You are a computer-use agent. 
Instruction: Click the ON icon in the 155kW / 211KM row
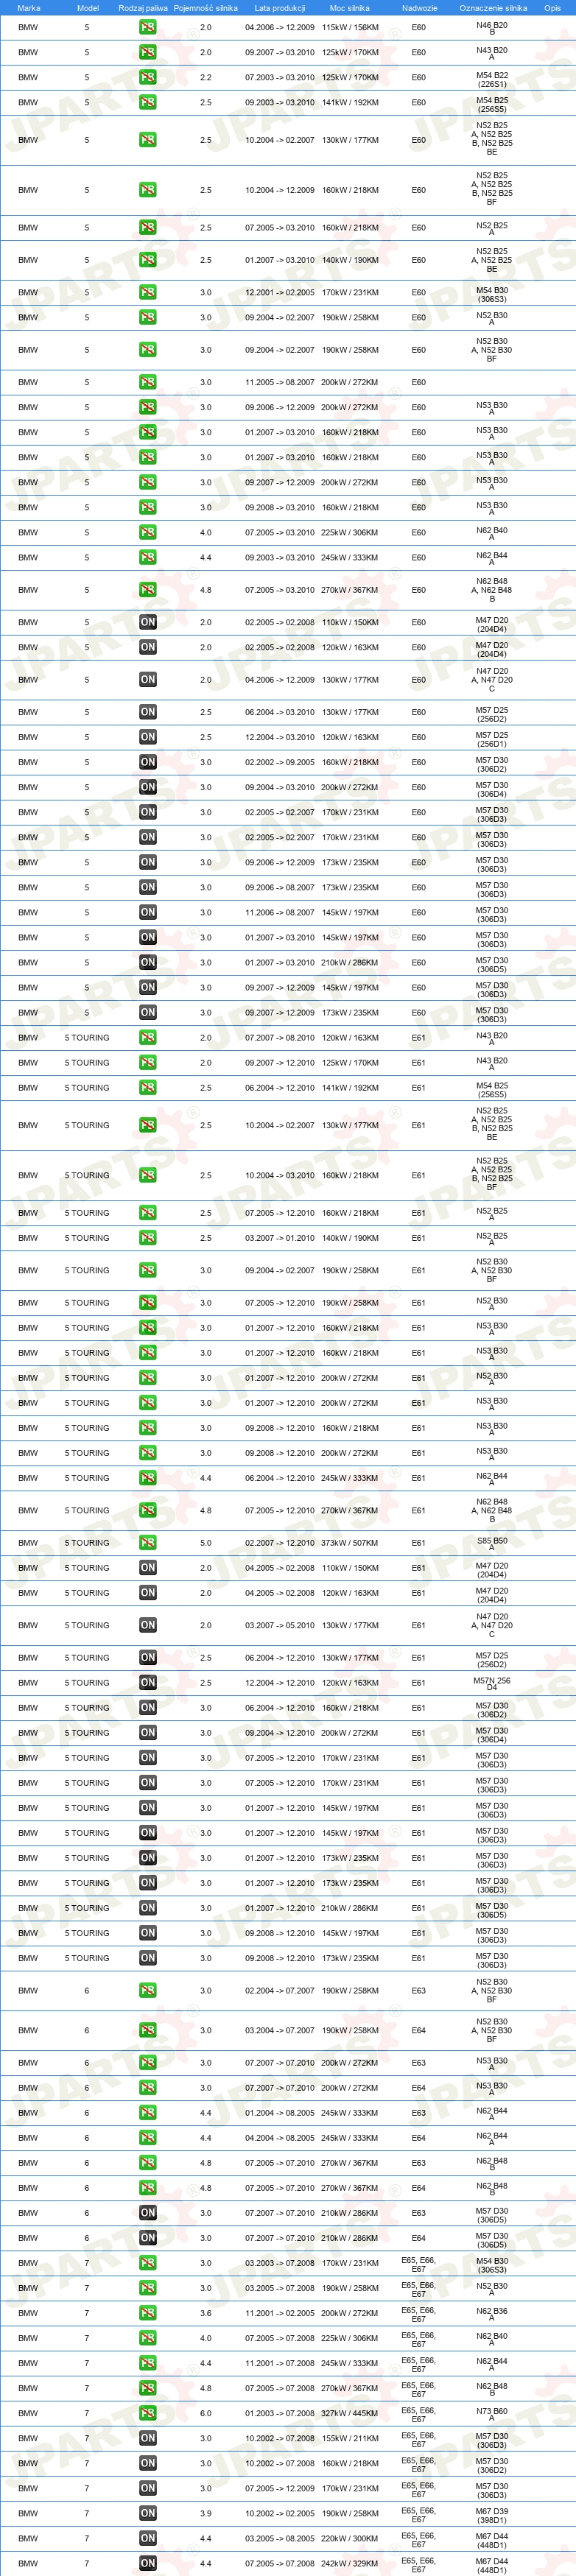pyautogui.click(x=148, y=2437)
